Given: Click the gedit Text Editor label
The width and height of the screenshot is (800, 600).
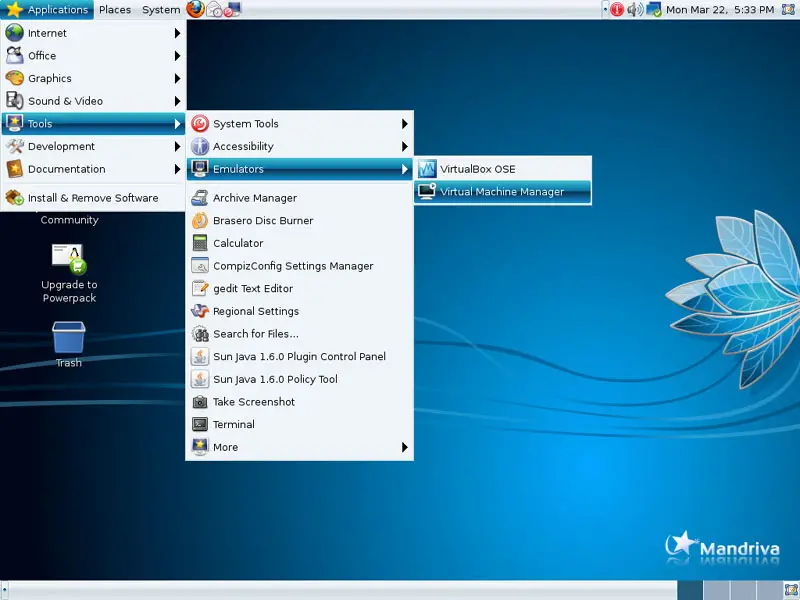Looking at the screenshot, I should [253, 289].
